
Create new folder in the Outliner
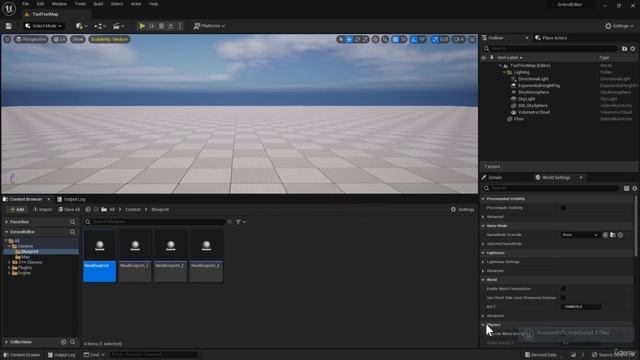coord(624,49)
